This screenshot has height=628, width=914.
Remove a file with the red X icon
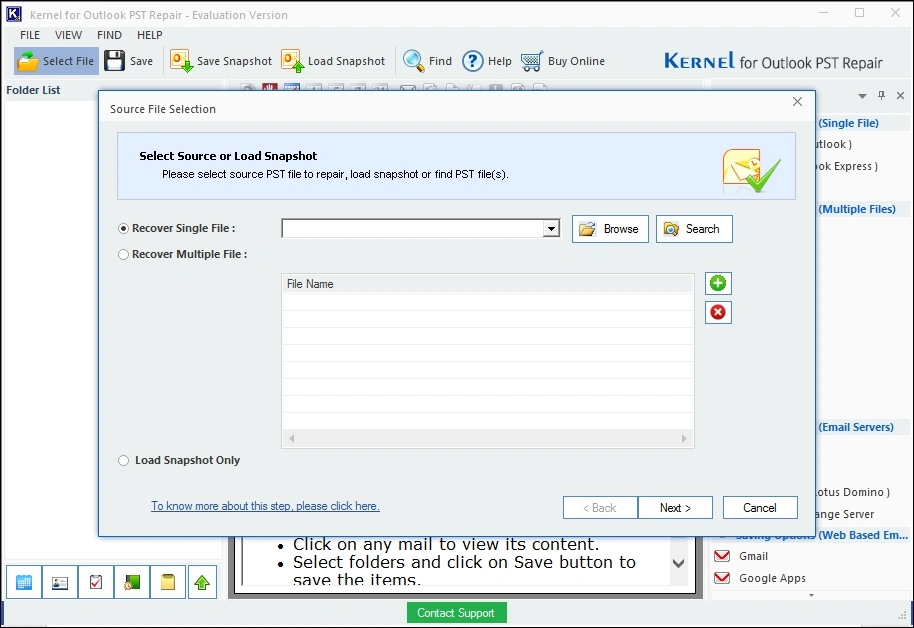coord(718,313)
